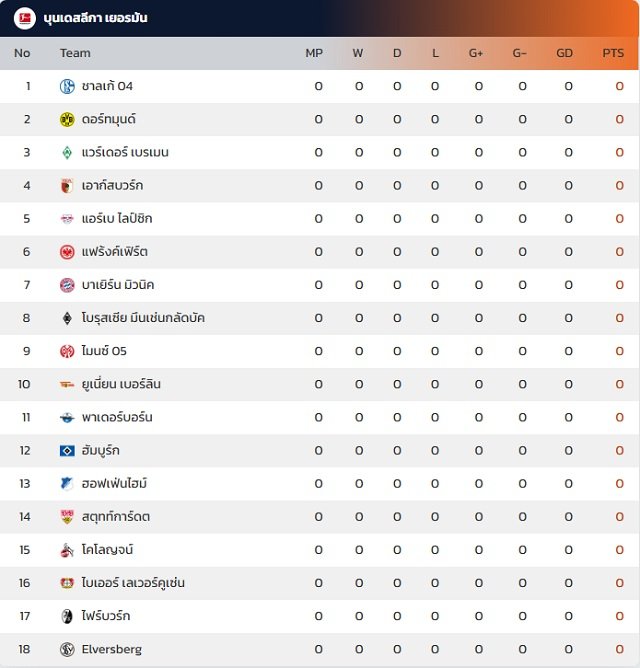Click the Elversberg club crest
The width and height of the screenshot is (640, 668).
(x=67, y=649)
